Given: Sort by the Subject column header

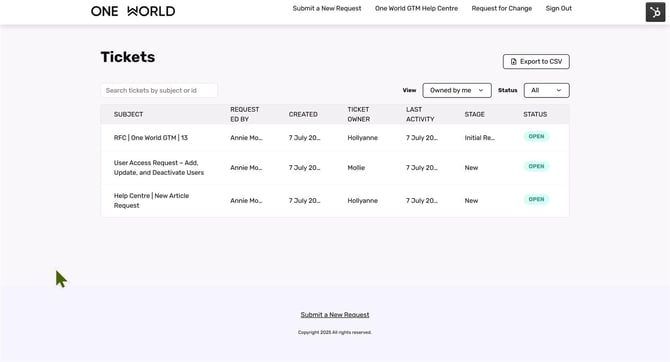Looking at the screenshot, I should (x=128, y=114).
